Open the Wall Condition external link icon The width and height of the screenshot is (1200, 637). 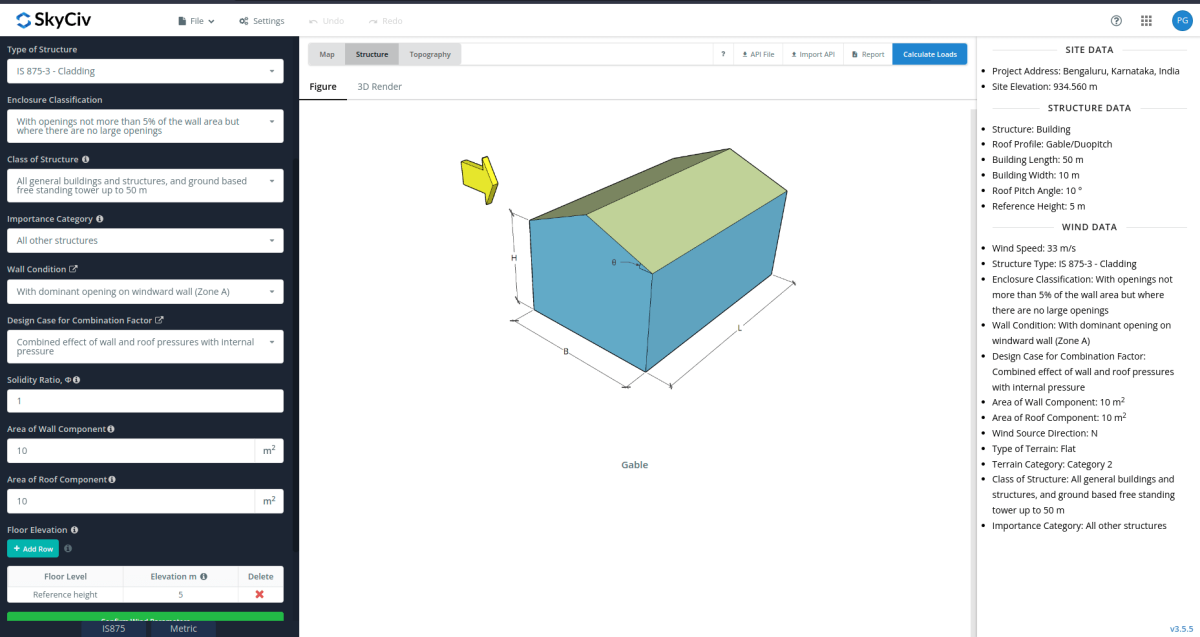point(73,270)
